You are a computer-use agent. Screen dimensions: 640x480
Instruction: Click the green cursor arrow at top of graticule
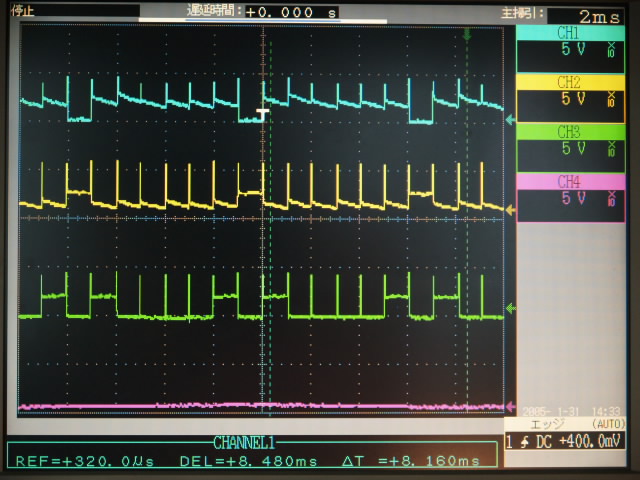(x=466, y=35)
